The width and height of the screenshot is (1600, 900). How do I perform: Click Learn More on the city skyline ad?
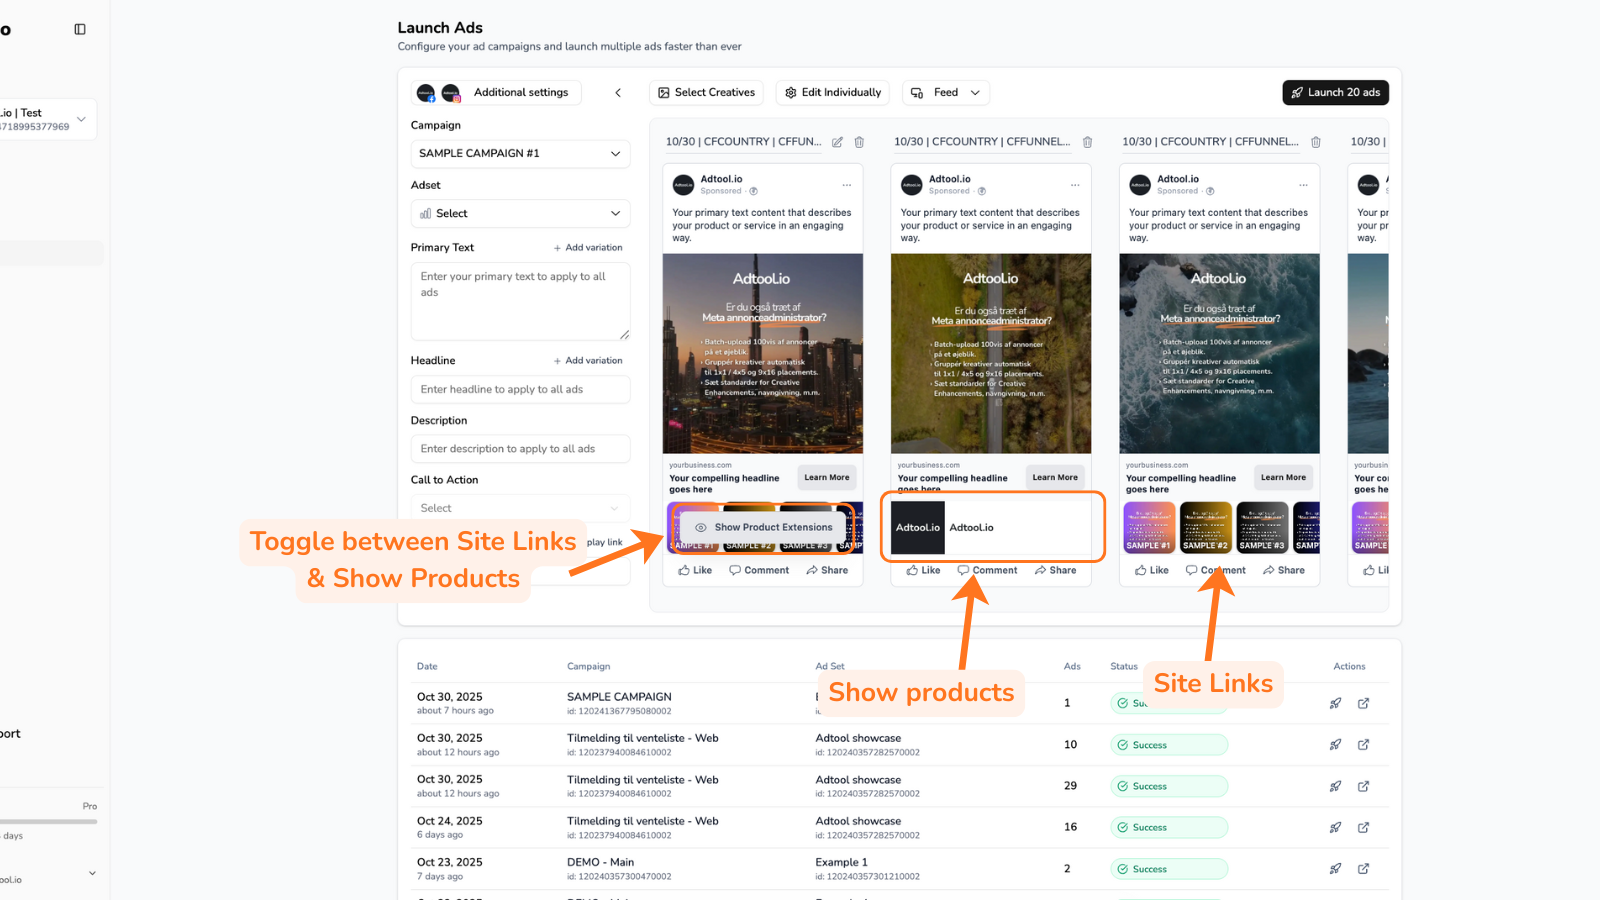[x=827, y=478]
